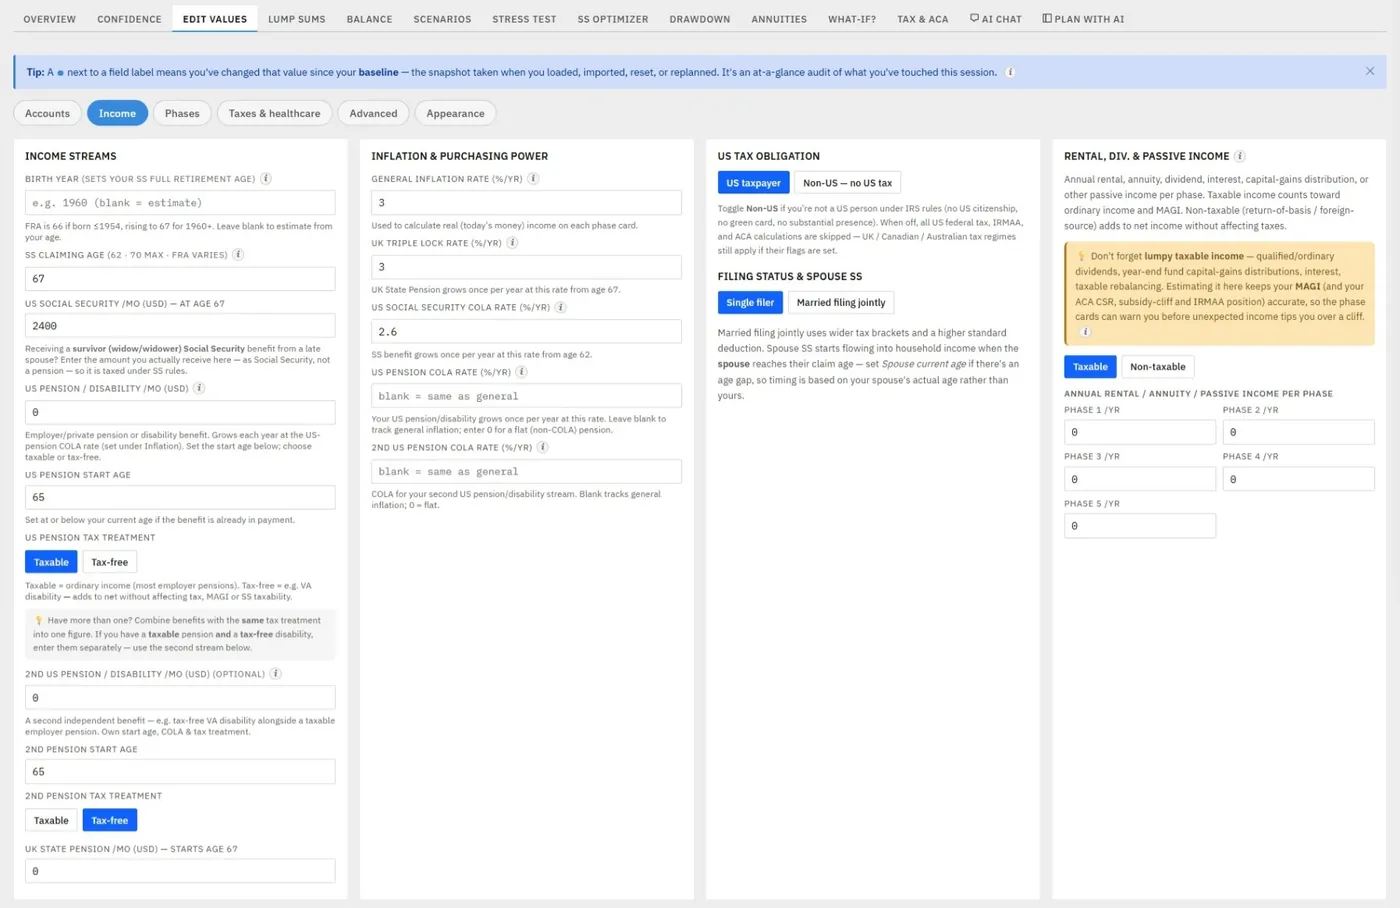Click US Pension / Disability monthly field
This screenshot has width=1400, height=908.
180,412
